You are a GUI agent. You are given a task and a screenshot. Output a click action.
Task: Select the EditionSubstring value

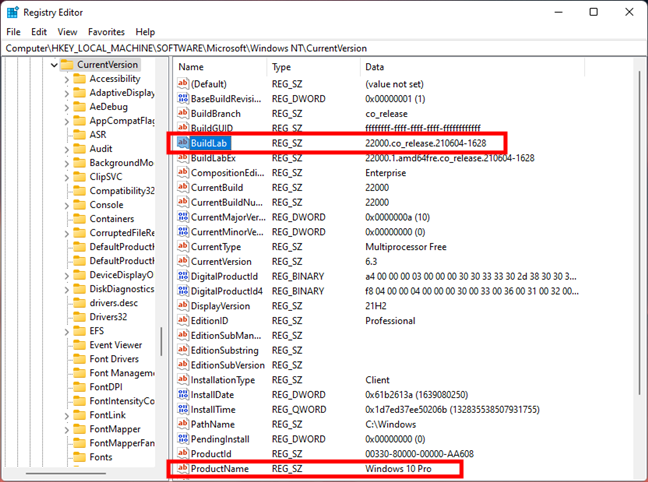click(224, 351)
